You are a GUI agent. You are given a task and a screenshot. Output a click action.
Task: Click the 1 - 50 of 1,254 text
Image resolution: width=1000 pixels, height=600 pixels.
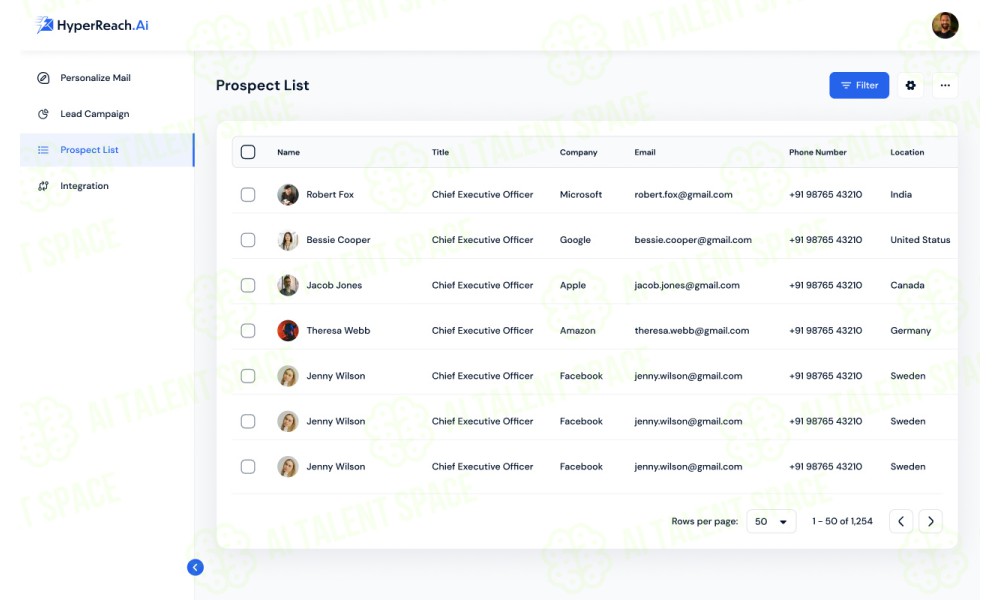pos(842,521)
